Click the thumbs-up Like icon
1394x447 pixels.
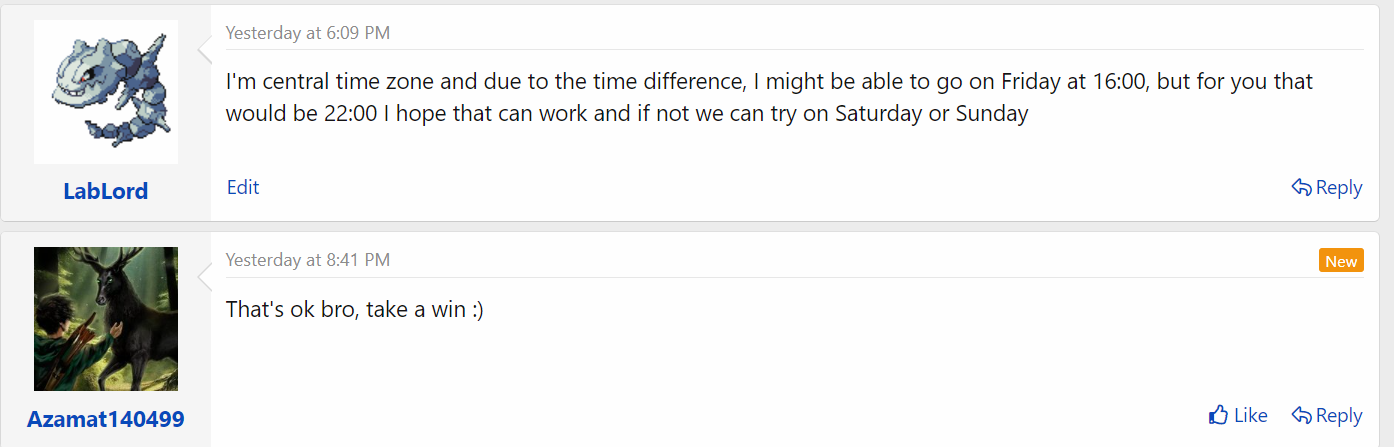pos(1218,415)
